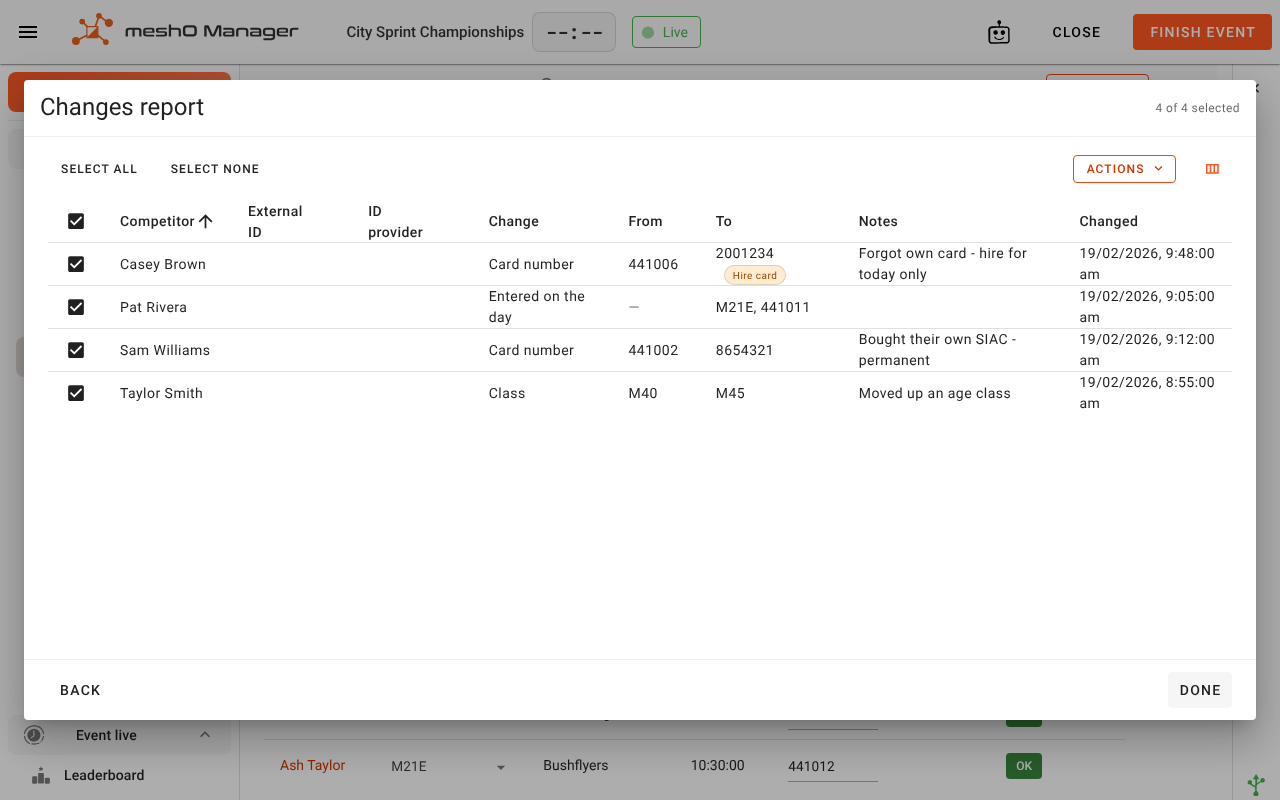
Task: Collapse the Event live section chevron
Action: (205, 735)
